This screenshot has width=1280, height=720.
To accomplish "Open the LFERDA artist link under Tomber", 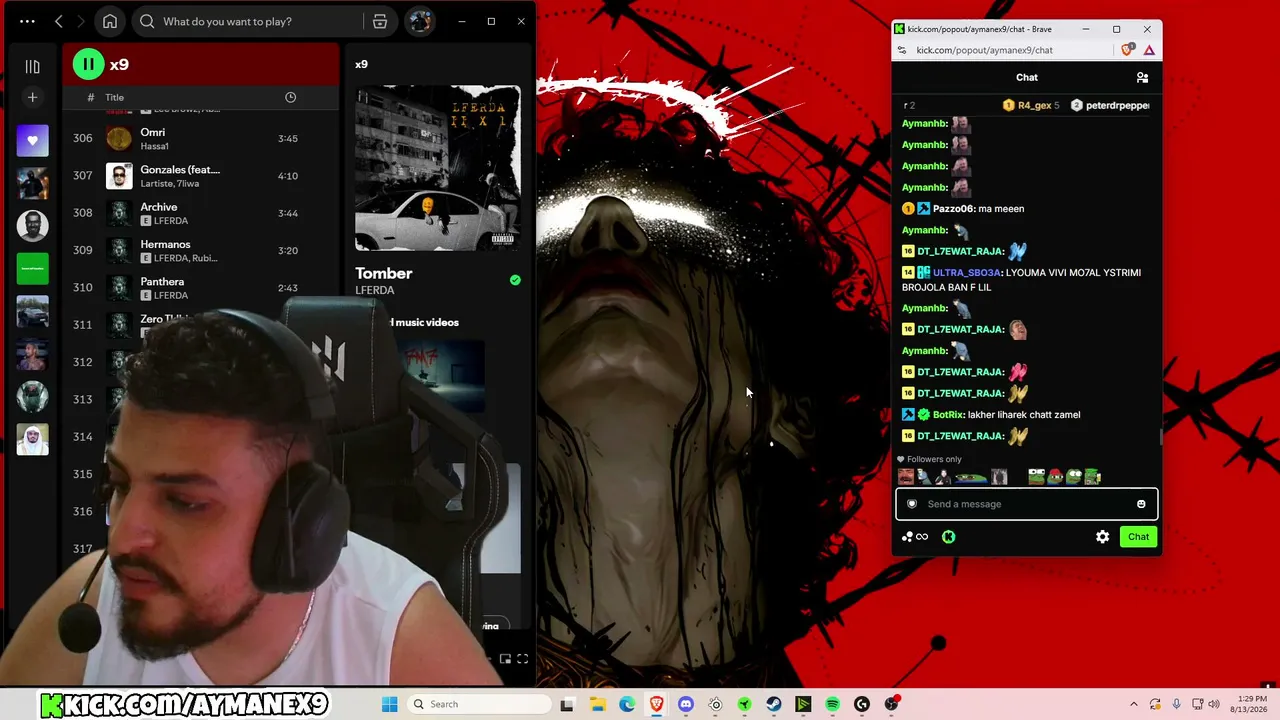I will (x=375, y=290).
